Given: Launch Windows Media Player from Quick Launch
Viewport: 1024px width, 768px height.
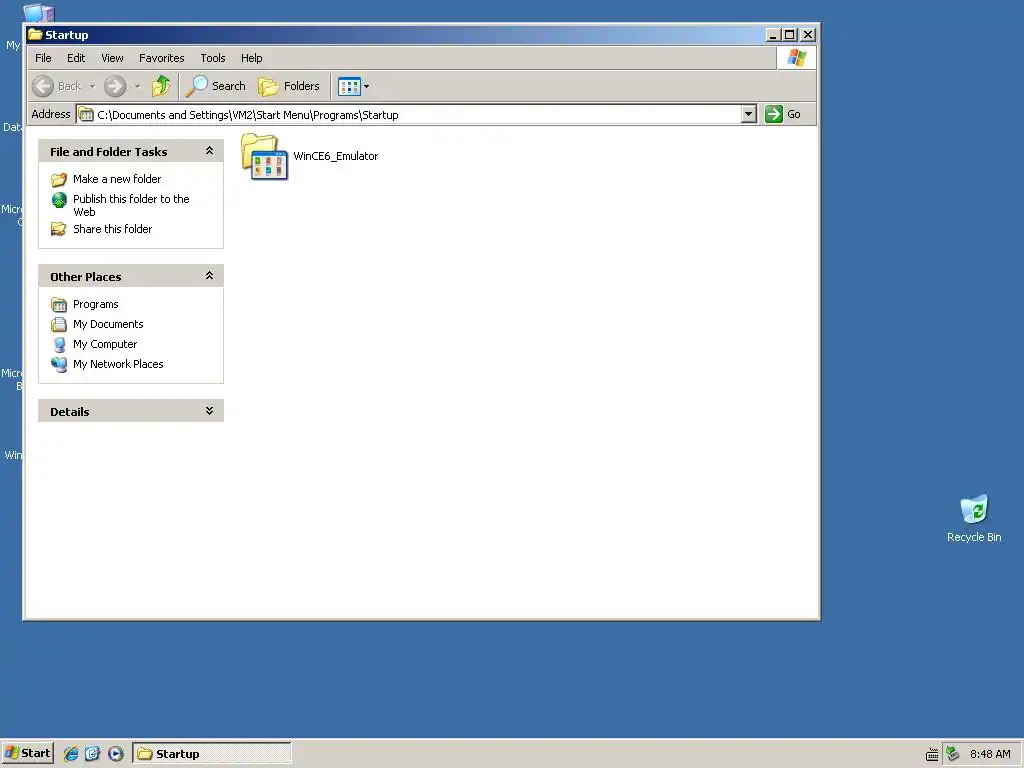Looking at the screenshot, I should [x=116, y=754].
